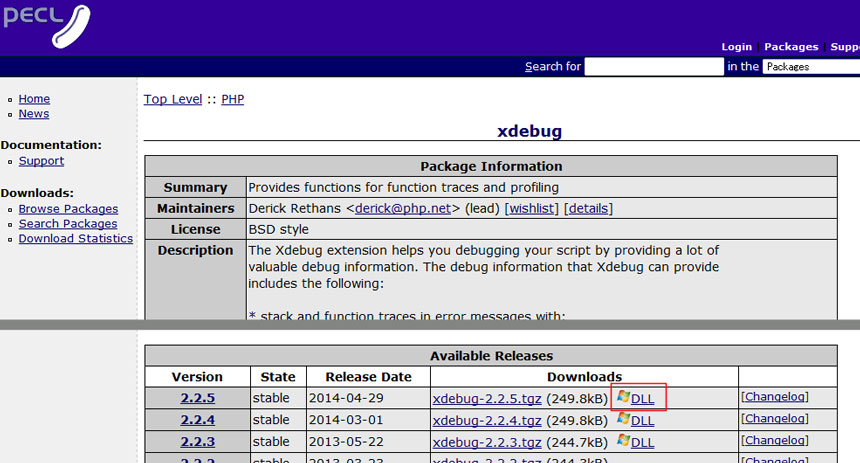This screenshot has height=463, width=860.
Task: Open version 2.2.3 release page
Action: tap(197, 442)
